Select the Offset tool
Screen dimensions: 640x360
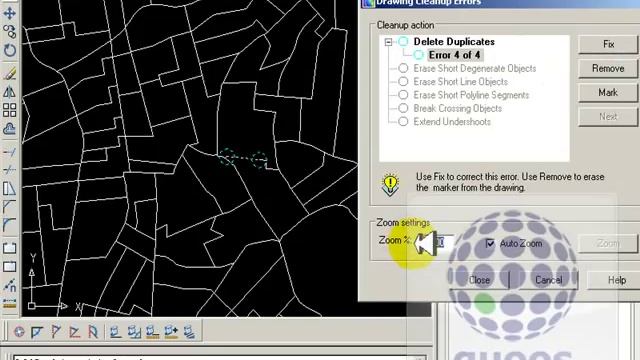click(x=9, y=129)
